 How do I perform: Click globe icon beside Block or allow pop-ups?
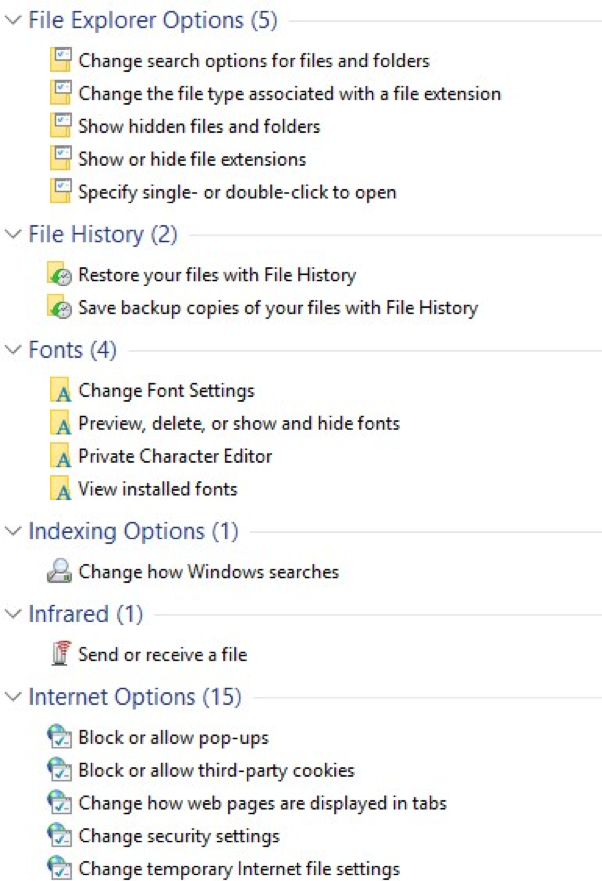click(x=60, y=737)
